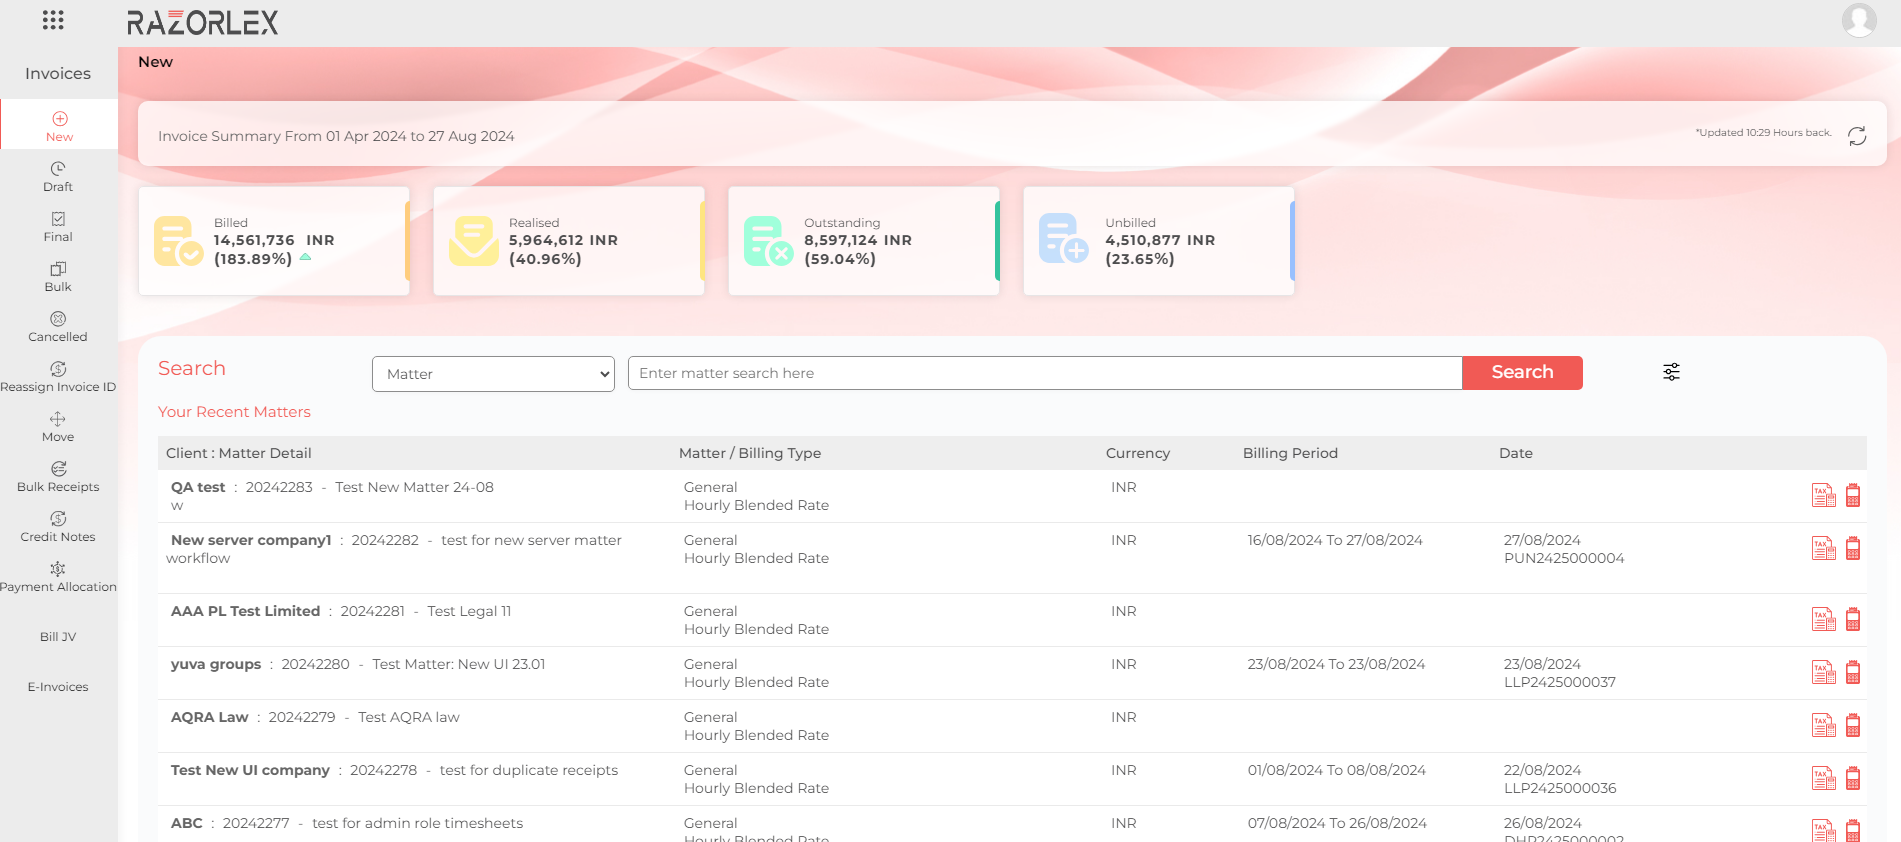Click tax invoice icon for Test New UI company
Screen dimensions: 1901x842
click(x=1824, y=778)
